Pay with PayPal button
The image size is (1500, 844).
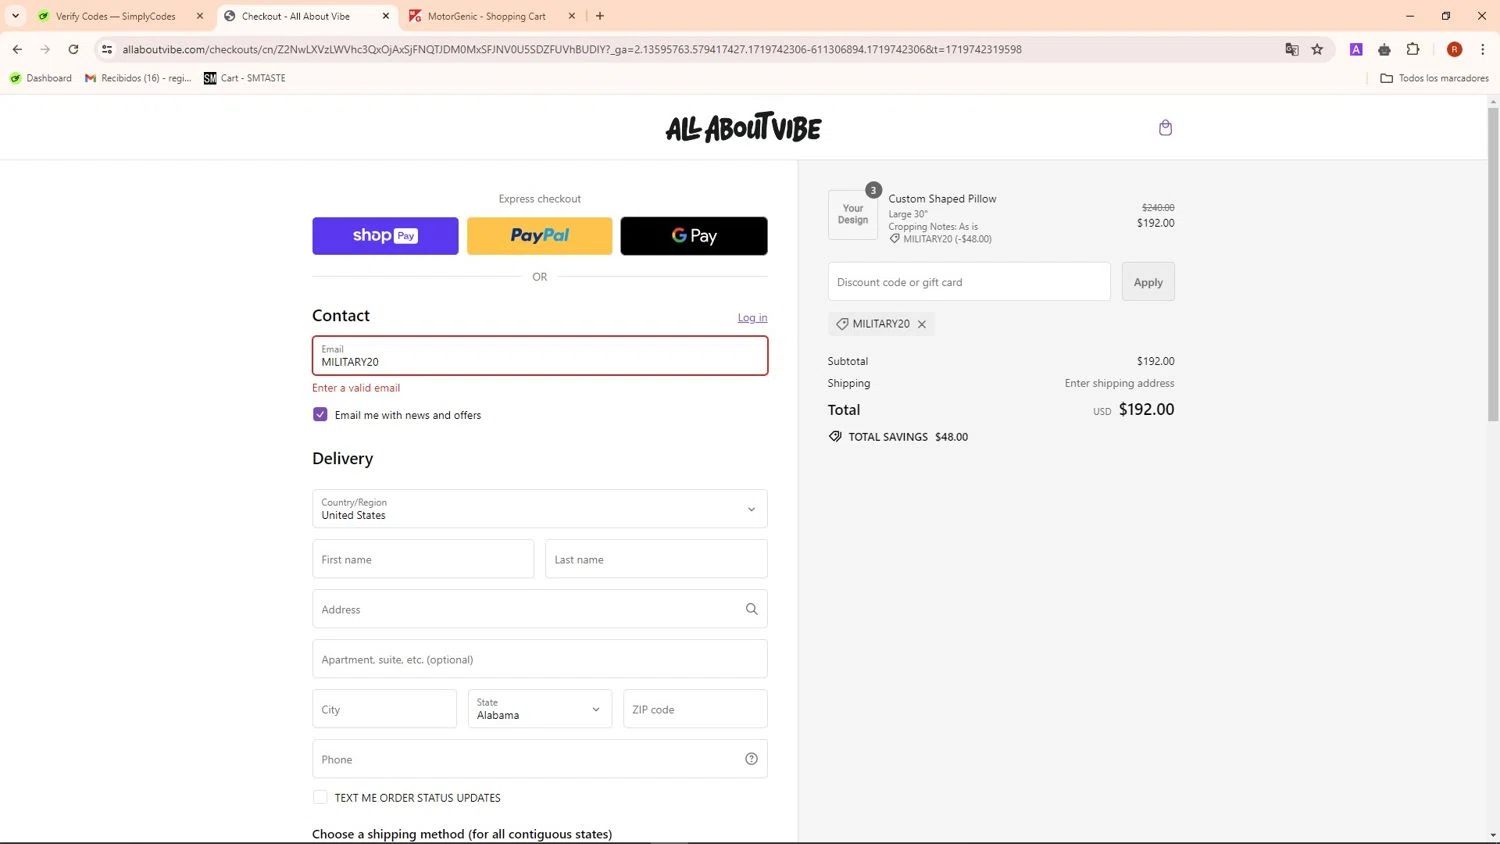(x=540, y=236)
